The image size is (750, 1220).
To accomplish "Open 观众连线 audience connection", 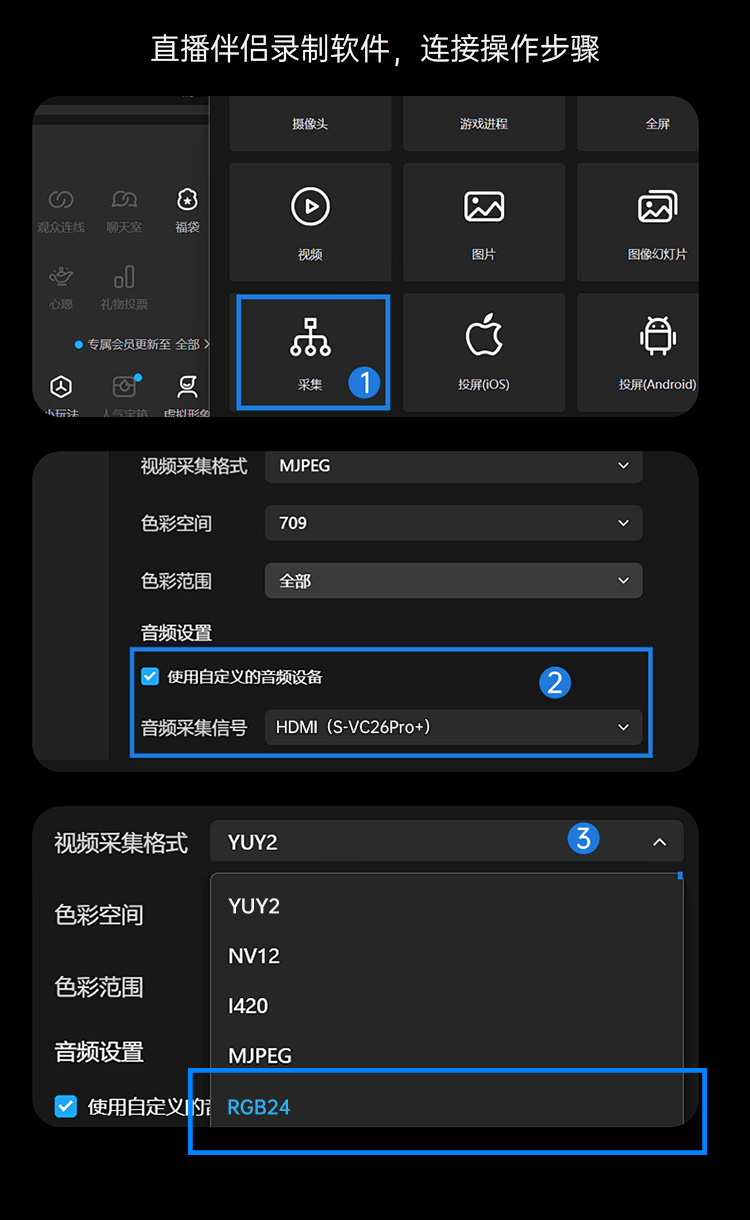I will coord(61,210).
